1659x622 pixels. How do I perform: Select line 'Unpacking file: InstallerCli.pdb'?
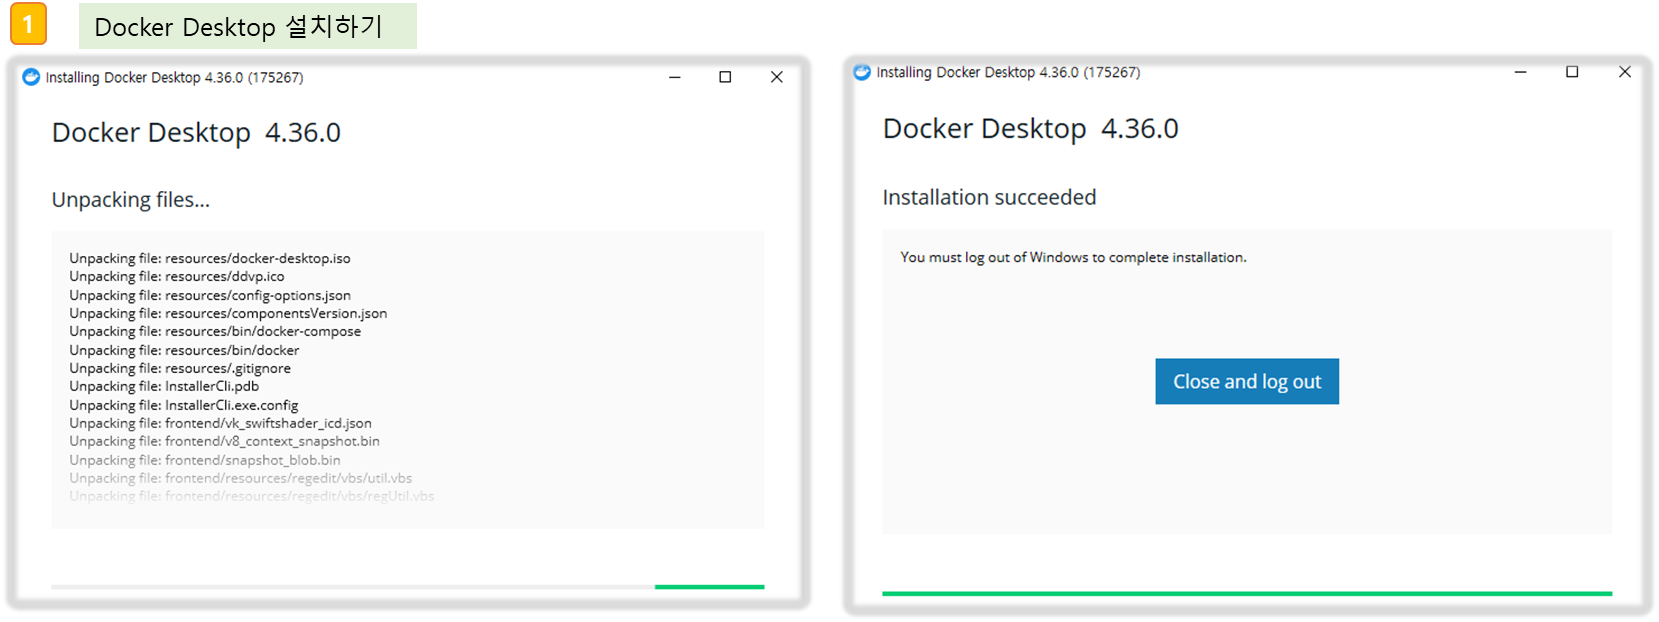(x=164, y=386)
